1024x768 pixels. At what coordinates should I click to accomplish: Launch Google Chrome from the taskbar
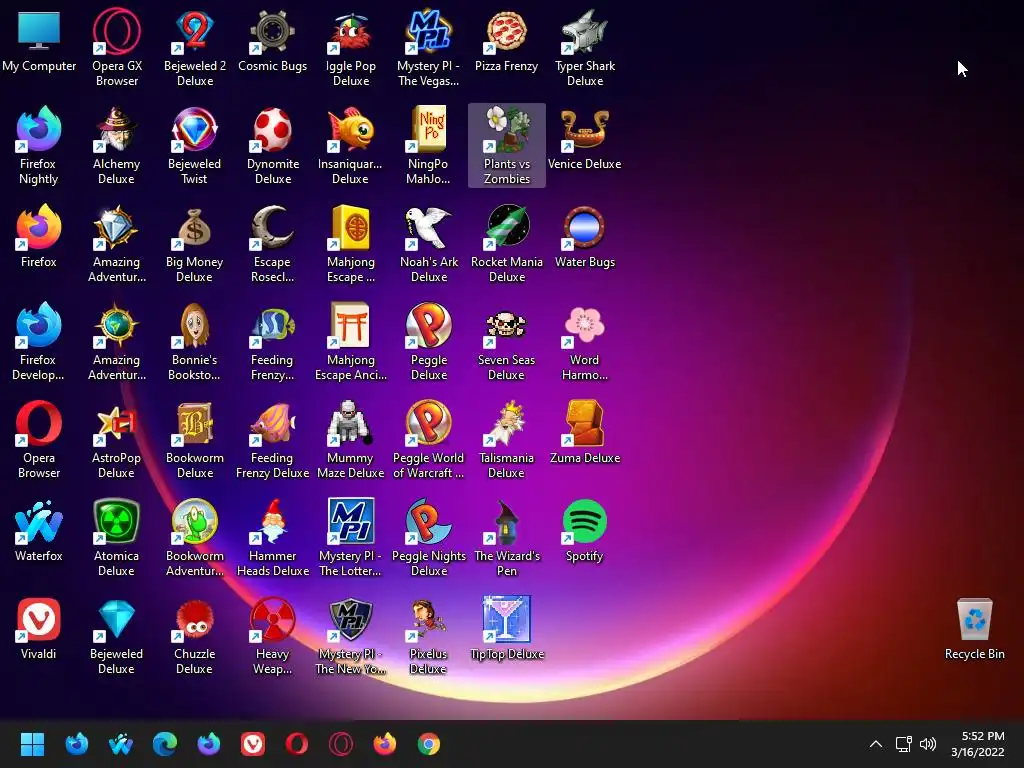pyautogui.click(x=428, y=744)
